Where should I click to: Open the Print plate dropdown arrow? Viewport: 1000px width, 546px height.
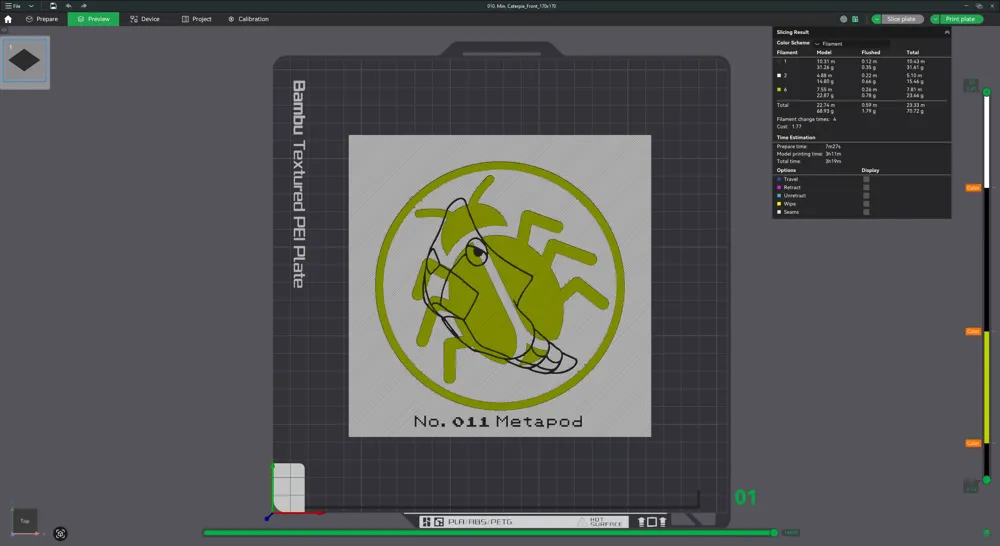click(x=936, y=19)
